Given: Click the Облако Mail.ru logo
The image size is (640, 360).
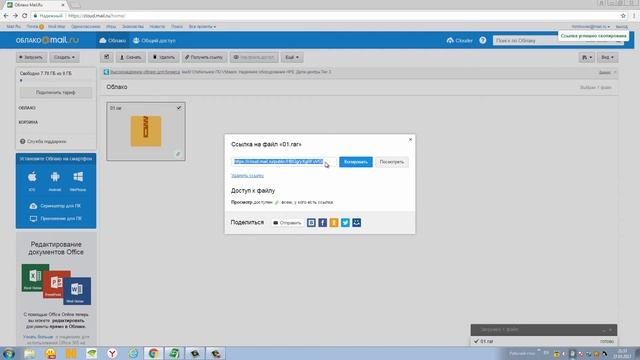Looking at the screenshot, I should pos(47,40).
